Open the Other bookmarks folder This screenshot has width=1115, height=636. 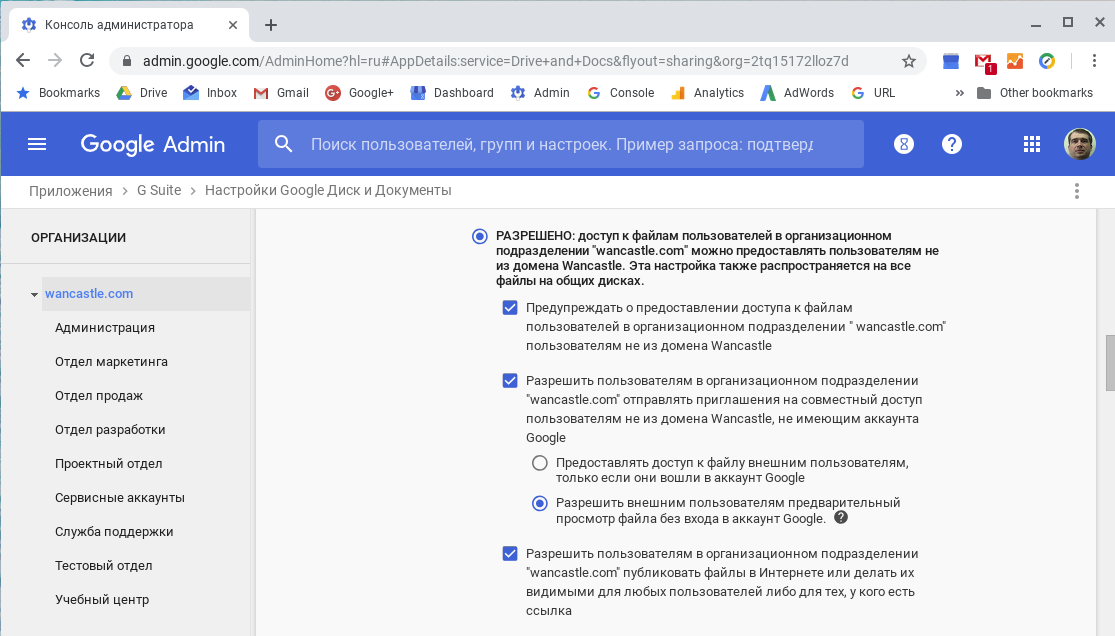(x=1035, y=93)
